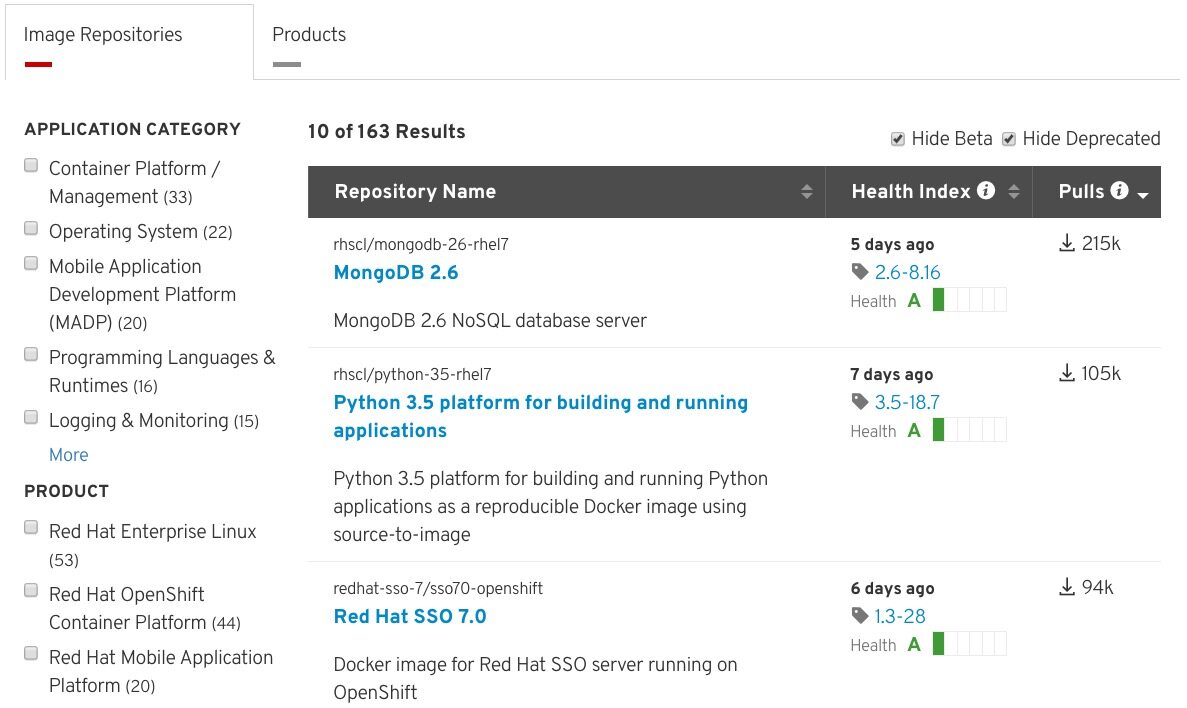Filter by Red Hat Enterprise Linux product
This screenshot has height=708, width=1187.
click(x=31, y=528)
